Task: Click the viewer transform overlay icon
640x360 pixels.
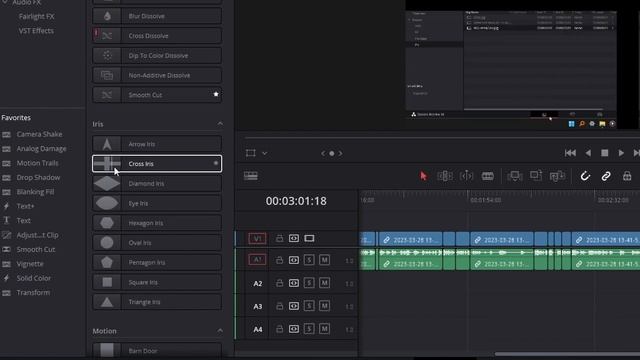Action: point(251,153)
